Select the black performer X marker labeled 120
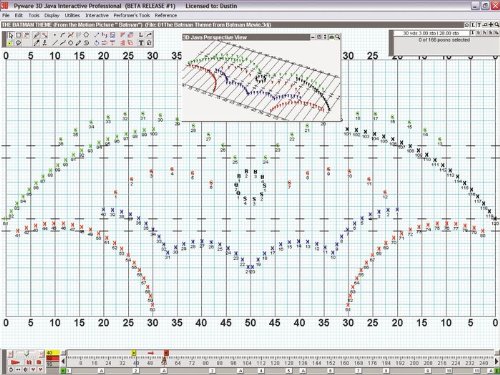This screenshot has height=375, width=500. tap(495, 219)
